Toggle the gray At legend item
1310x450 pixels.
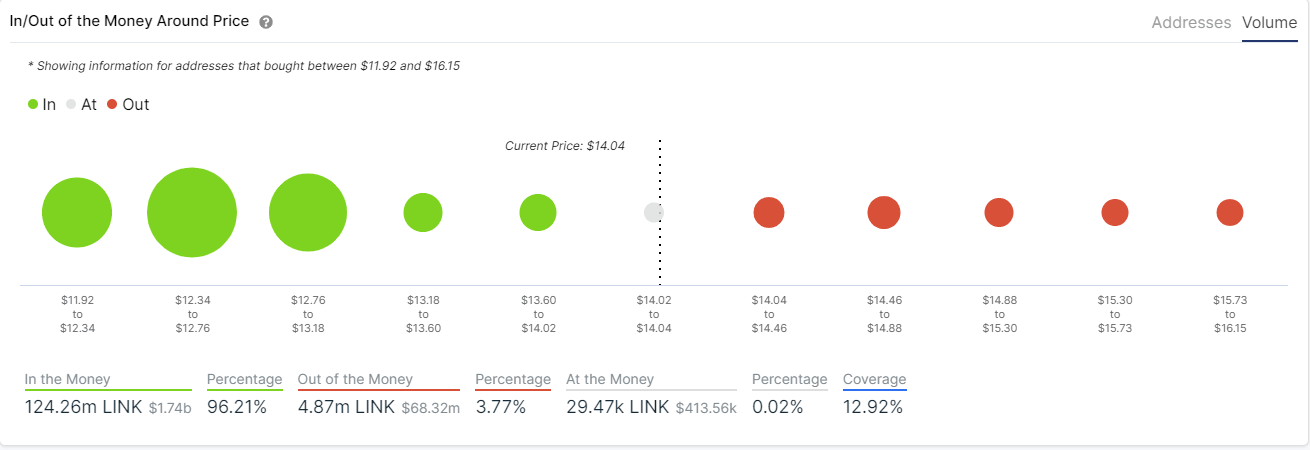pos(82,104)
